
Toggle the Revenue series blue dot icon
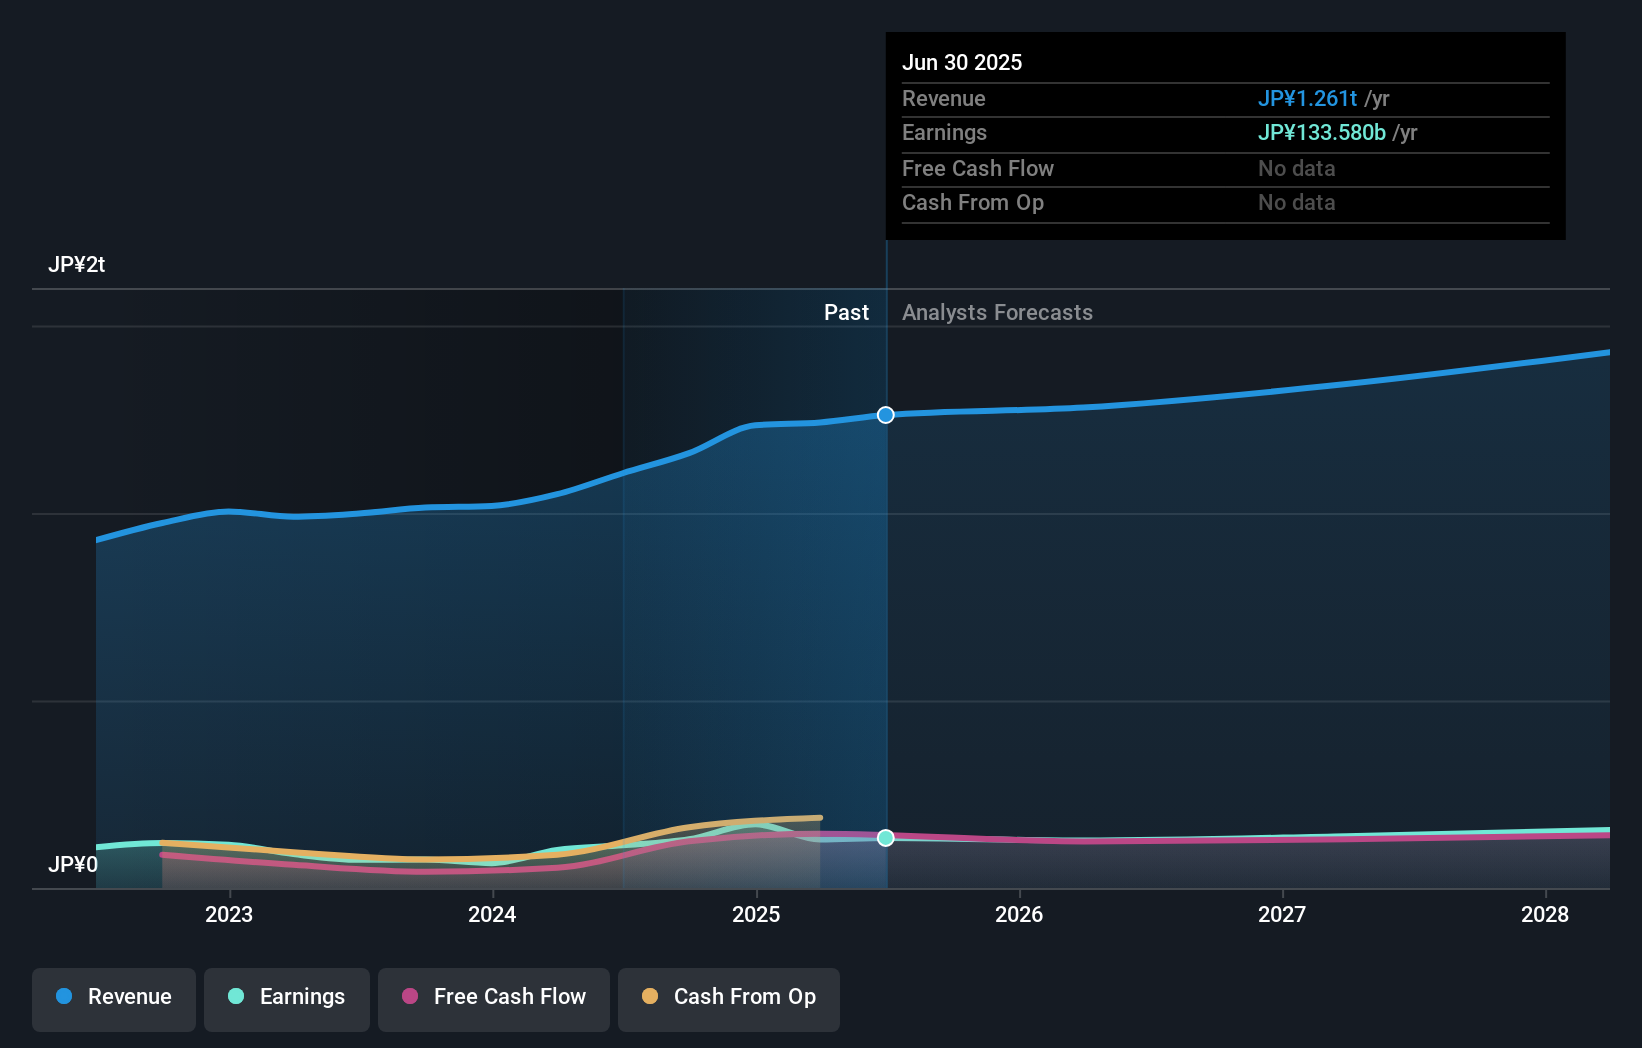[64, 998]
